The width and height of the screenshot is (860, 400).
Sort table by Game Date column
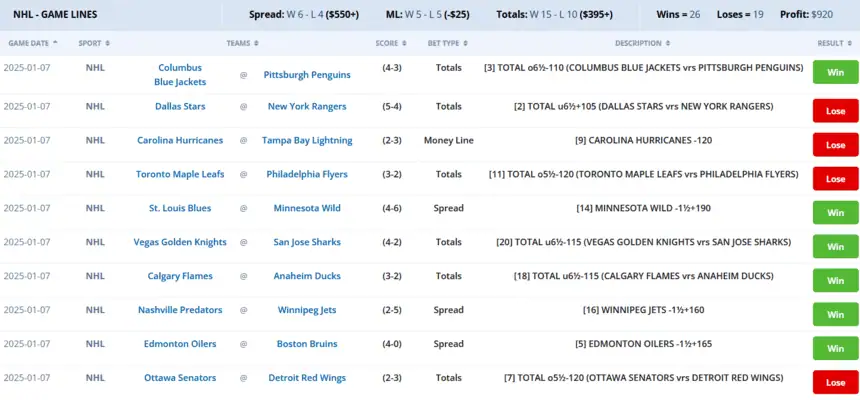click(x=33, y=43)
